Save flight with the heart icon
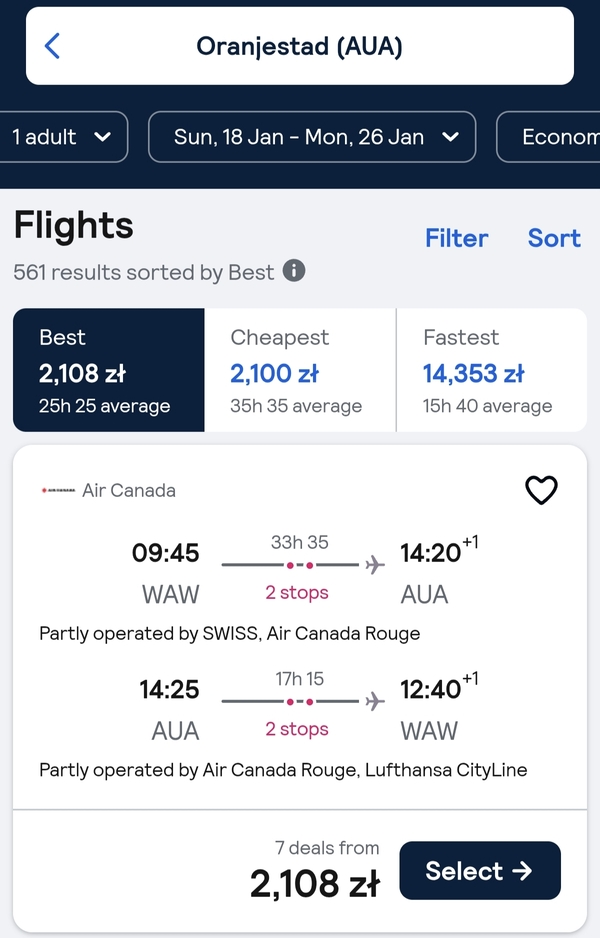 (x=541, y=490)
